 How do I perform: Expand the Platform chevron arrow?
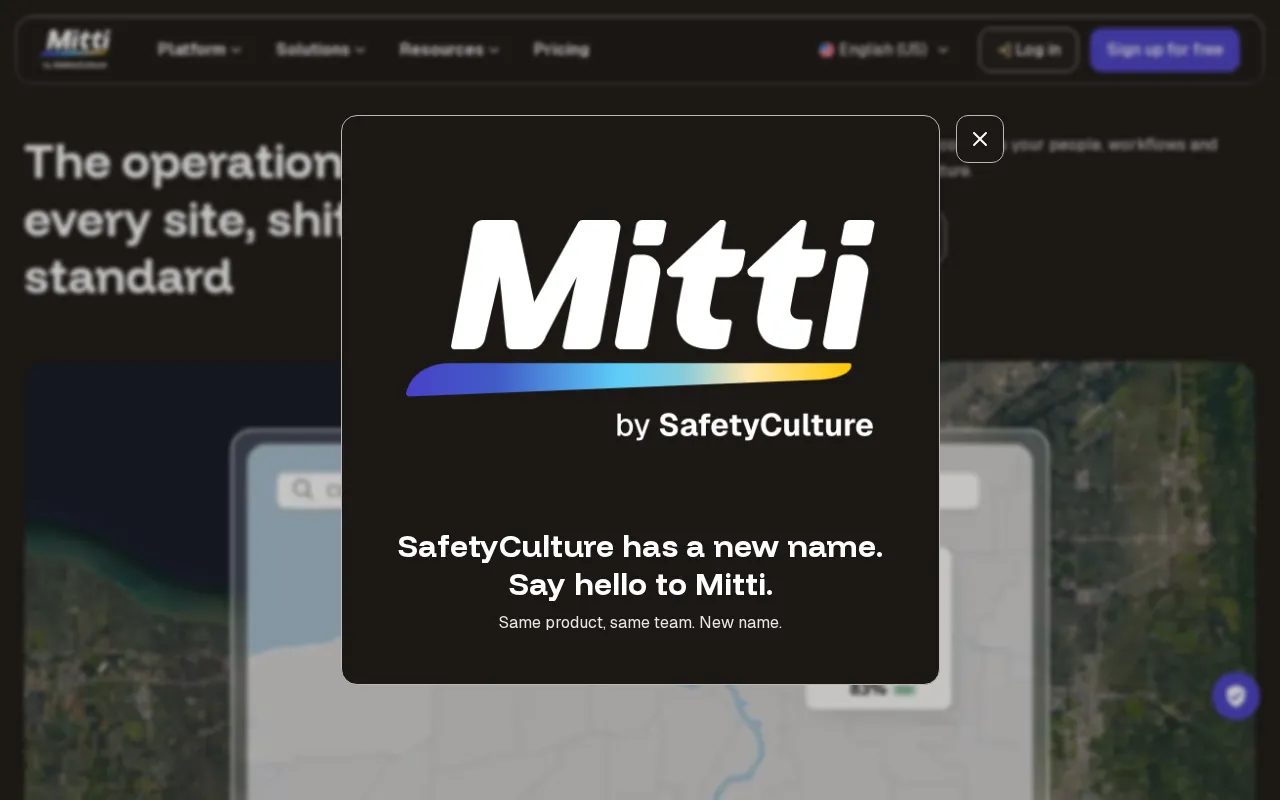pyautogui.click(x=236, y=50)
